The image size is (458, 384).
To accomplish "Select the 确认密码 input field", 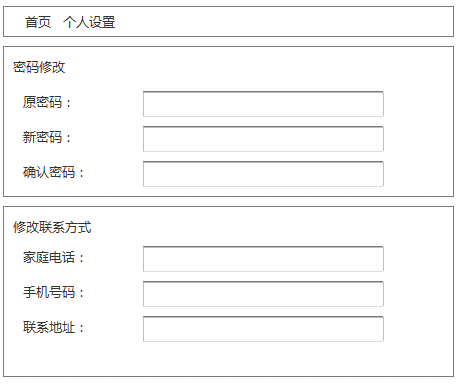I will click(x=263, y=174).
